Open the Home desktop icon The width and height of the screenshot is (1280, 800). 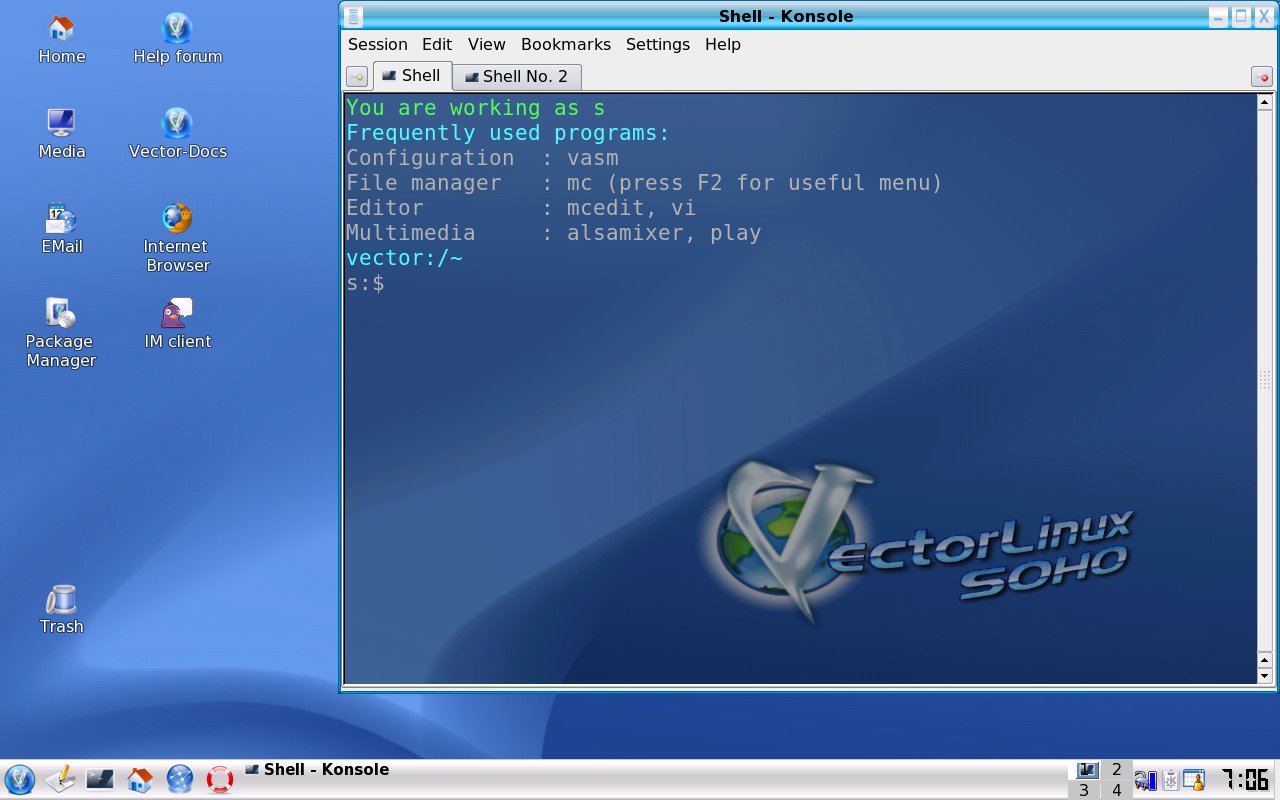[x=61, y=40]
